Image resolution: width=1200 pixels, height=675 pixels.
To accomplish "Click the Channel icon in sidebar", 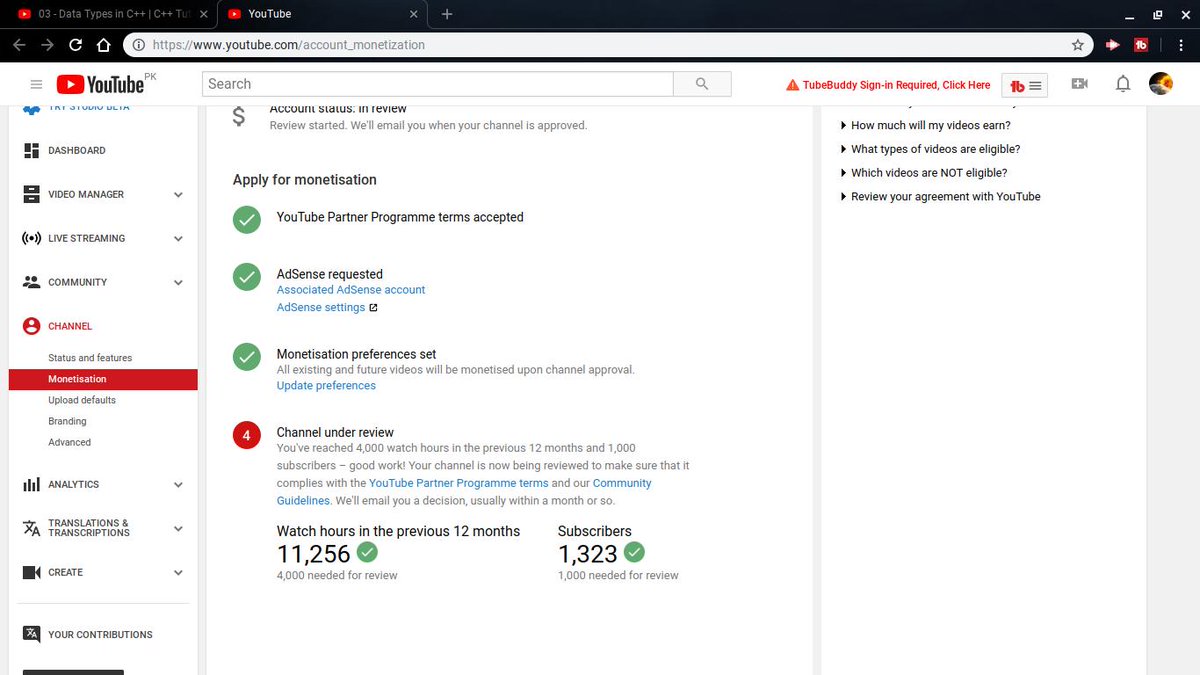I will click(31, 326).
